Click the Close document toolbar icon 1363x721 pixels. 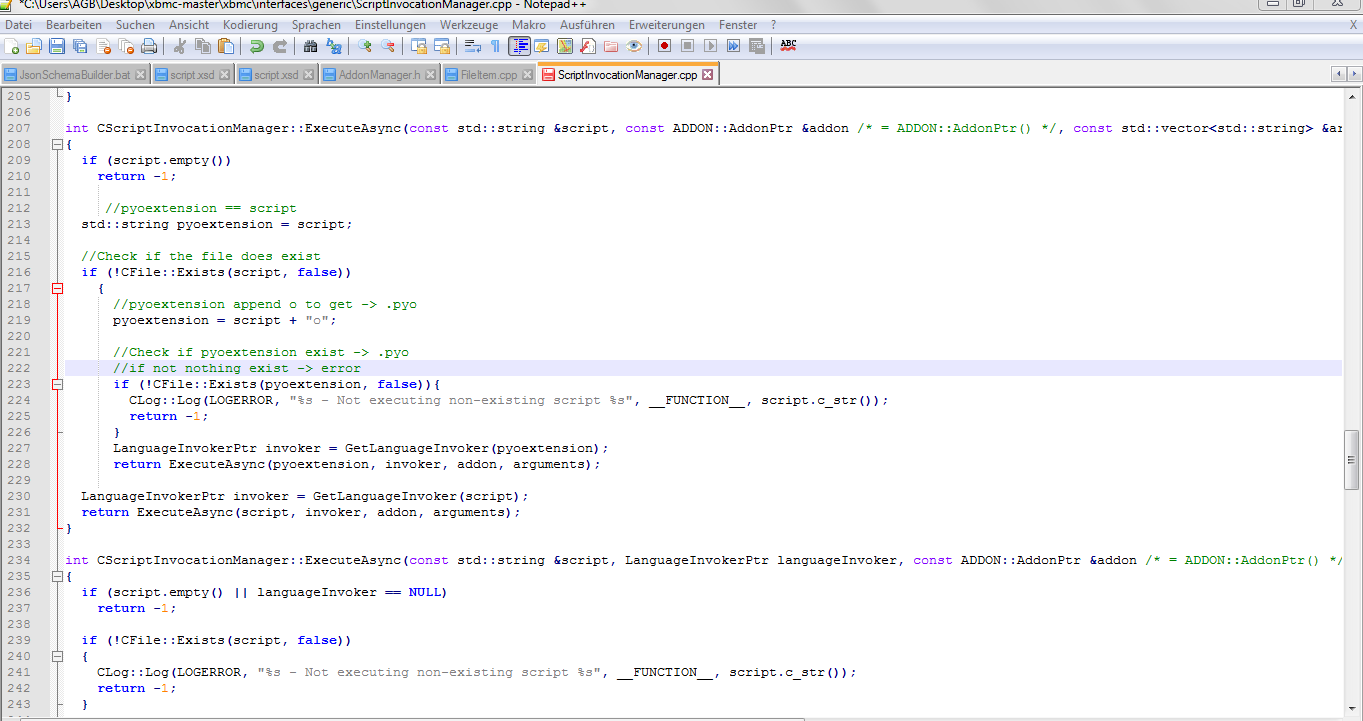point(103,46)
